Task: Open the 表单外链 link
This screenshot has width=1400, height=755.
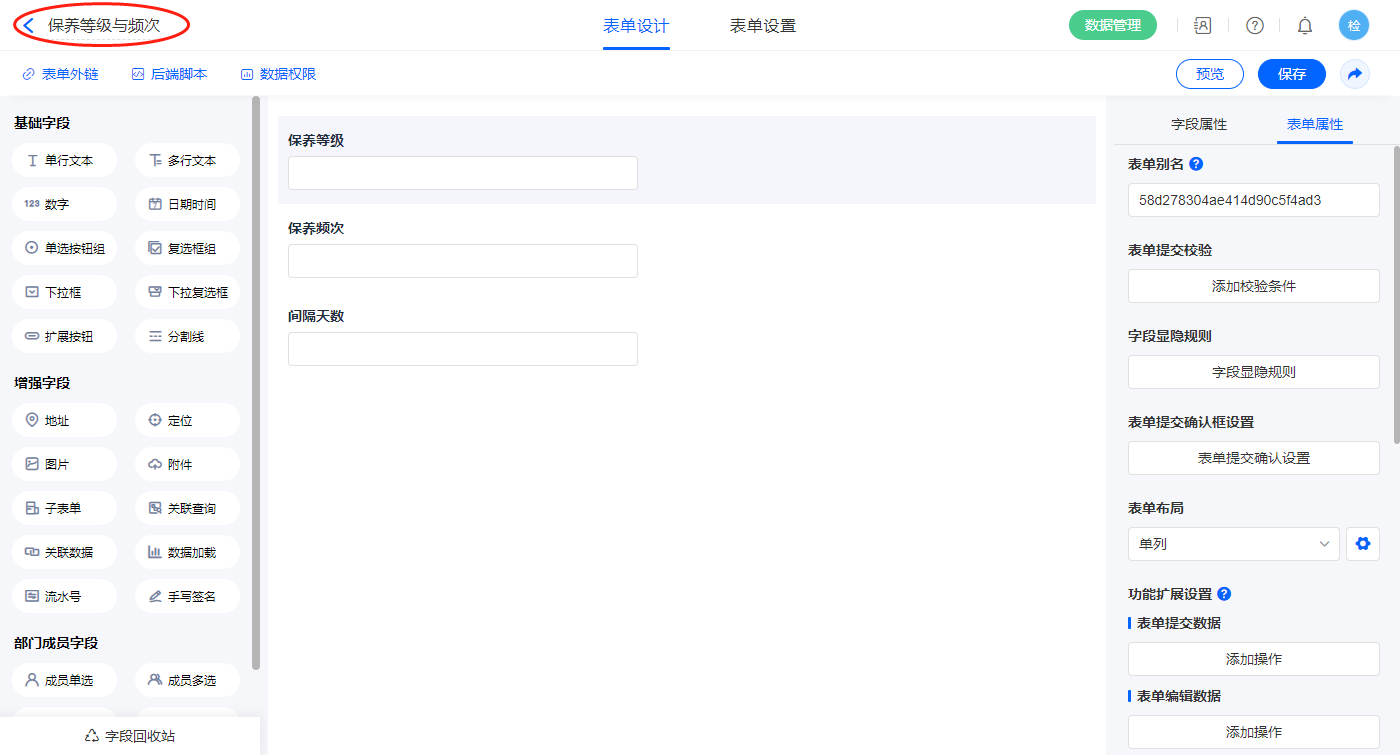Action: (60, 74)
